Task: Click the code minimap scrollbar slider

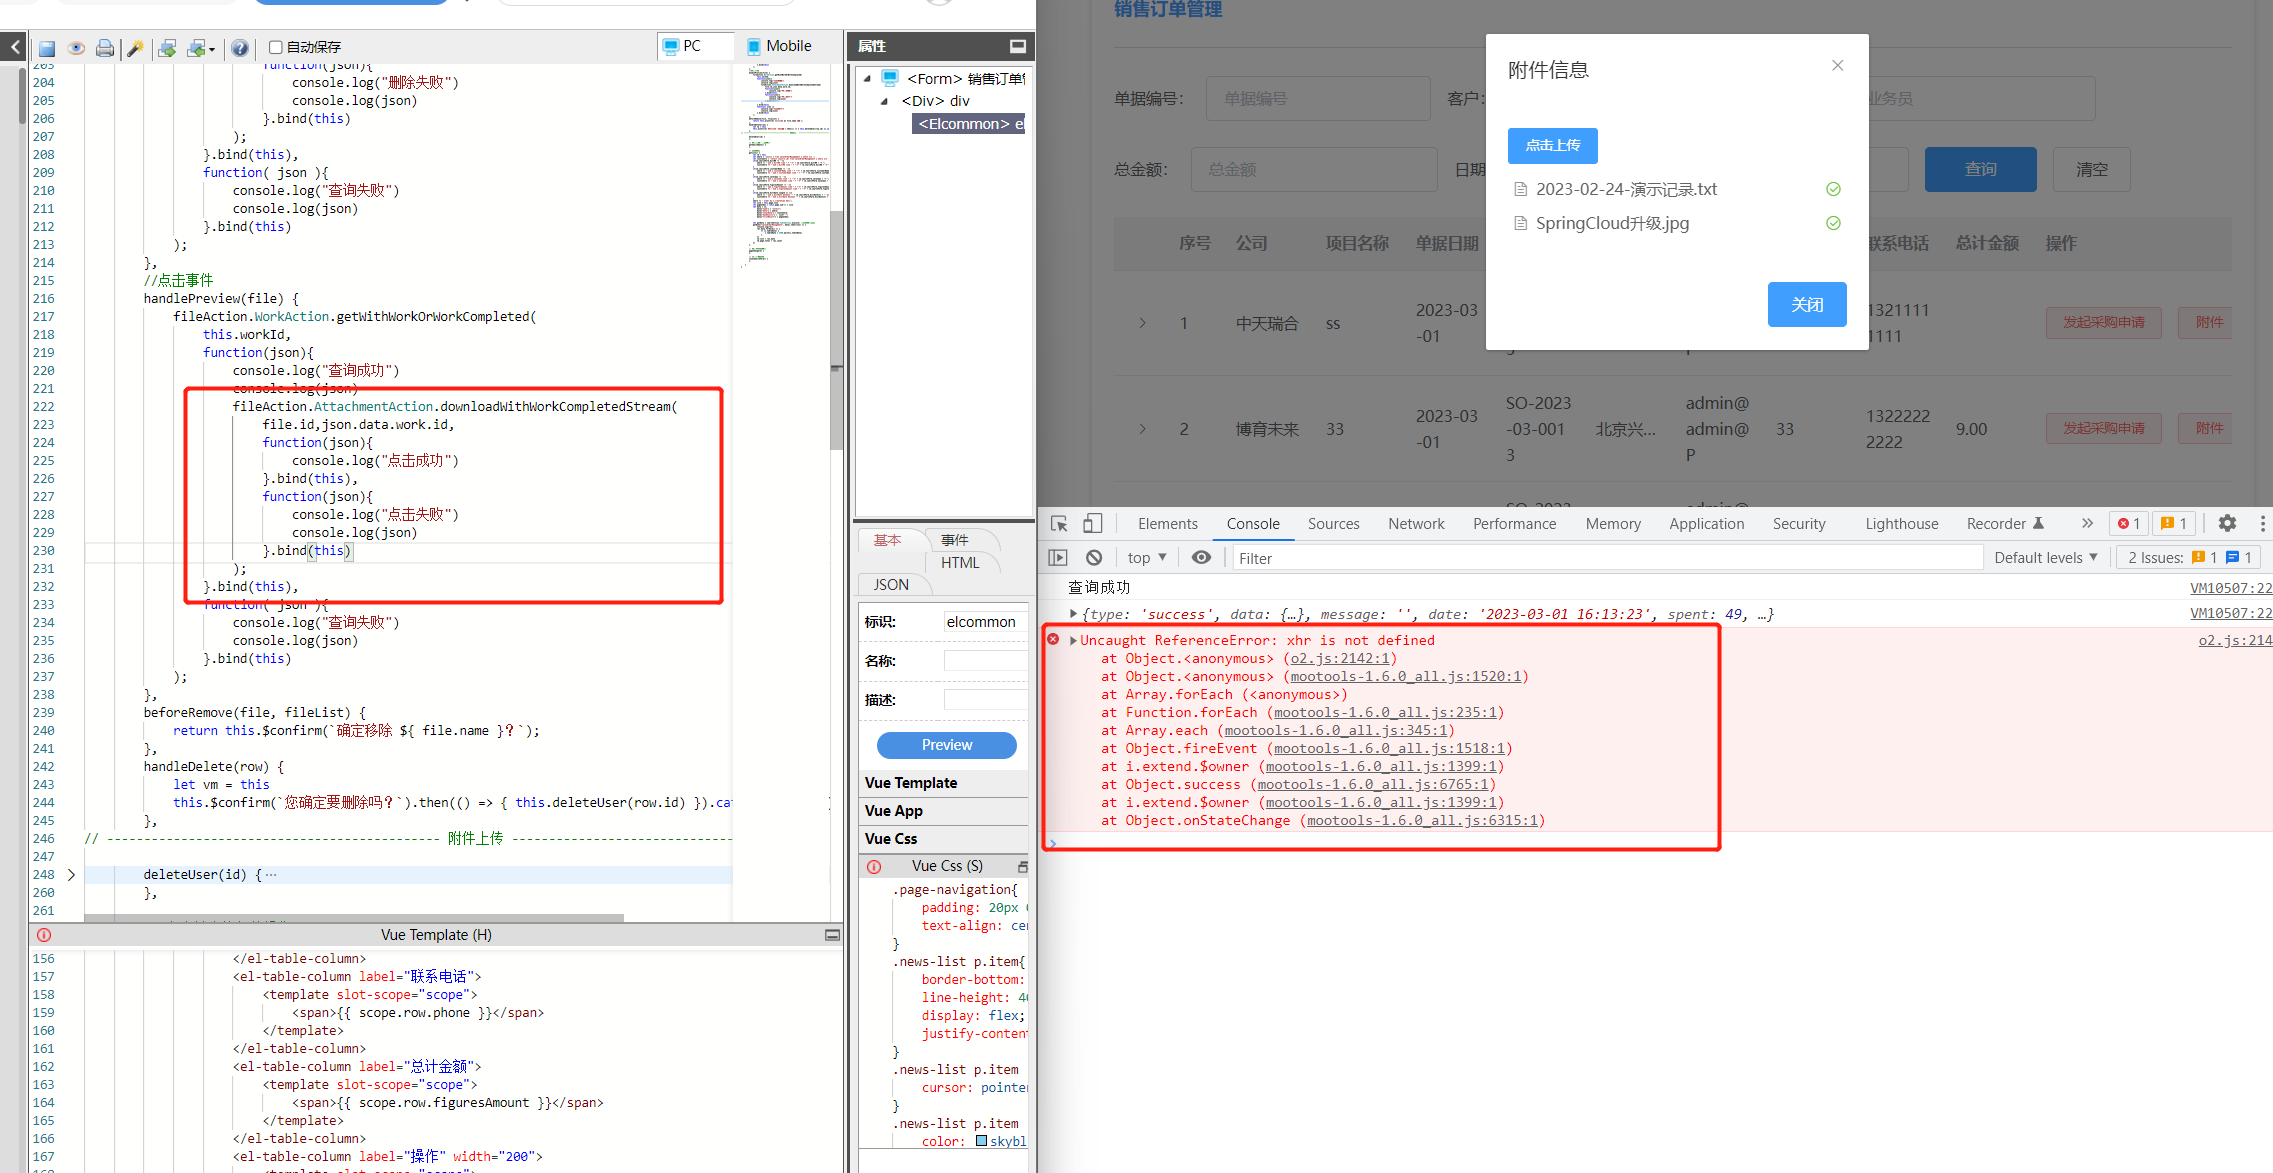Action: pos(836,330)
